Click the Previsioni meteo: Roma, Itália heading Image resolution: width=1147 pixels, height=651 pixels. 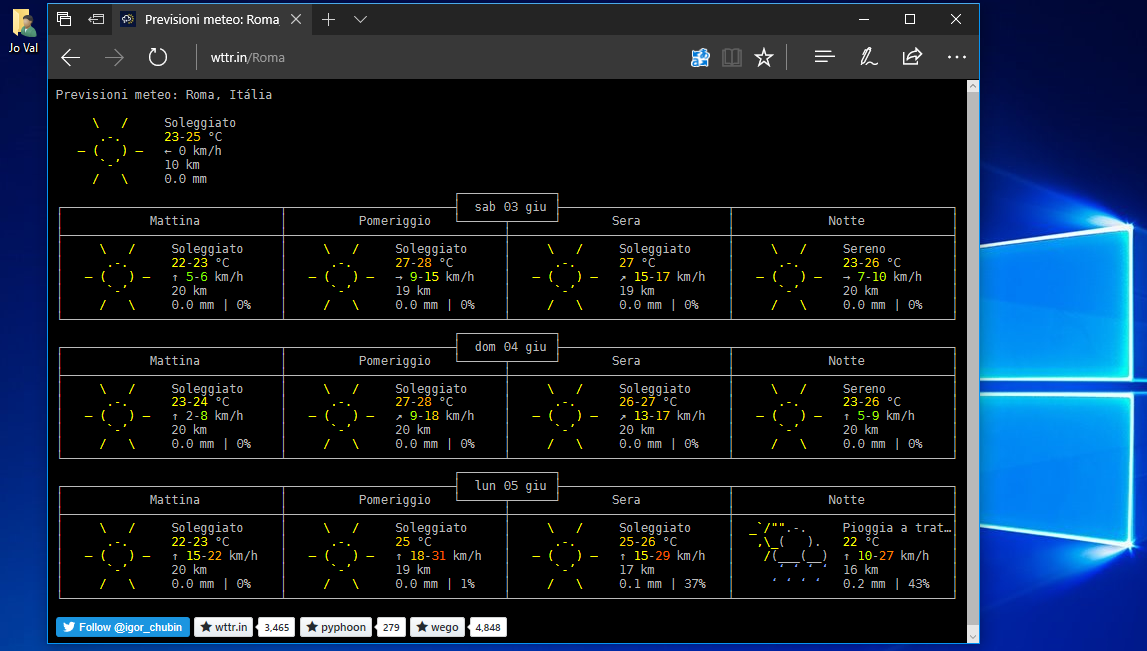click(x=164, y=94)
